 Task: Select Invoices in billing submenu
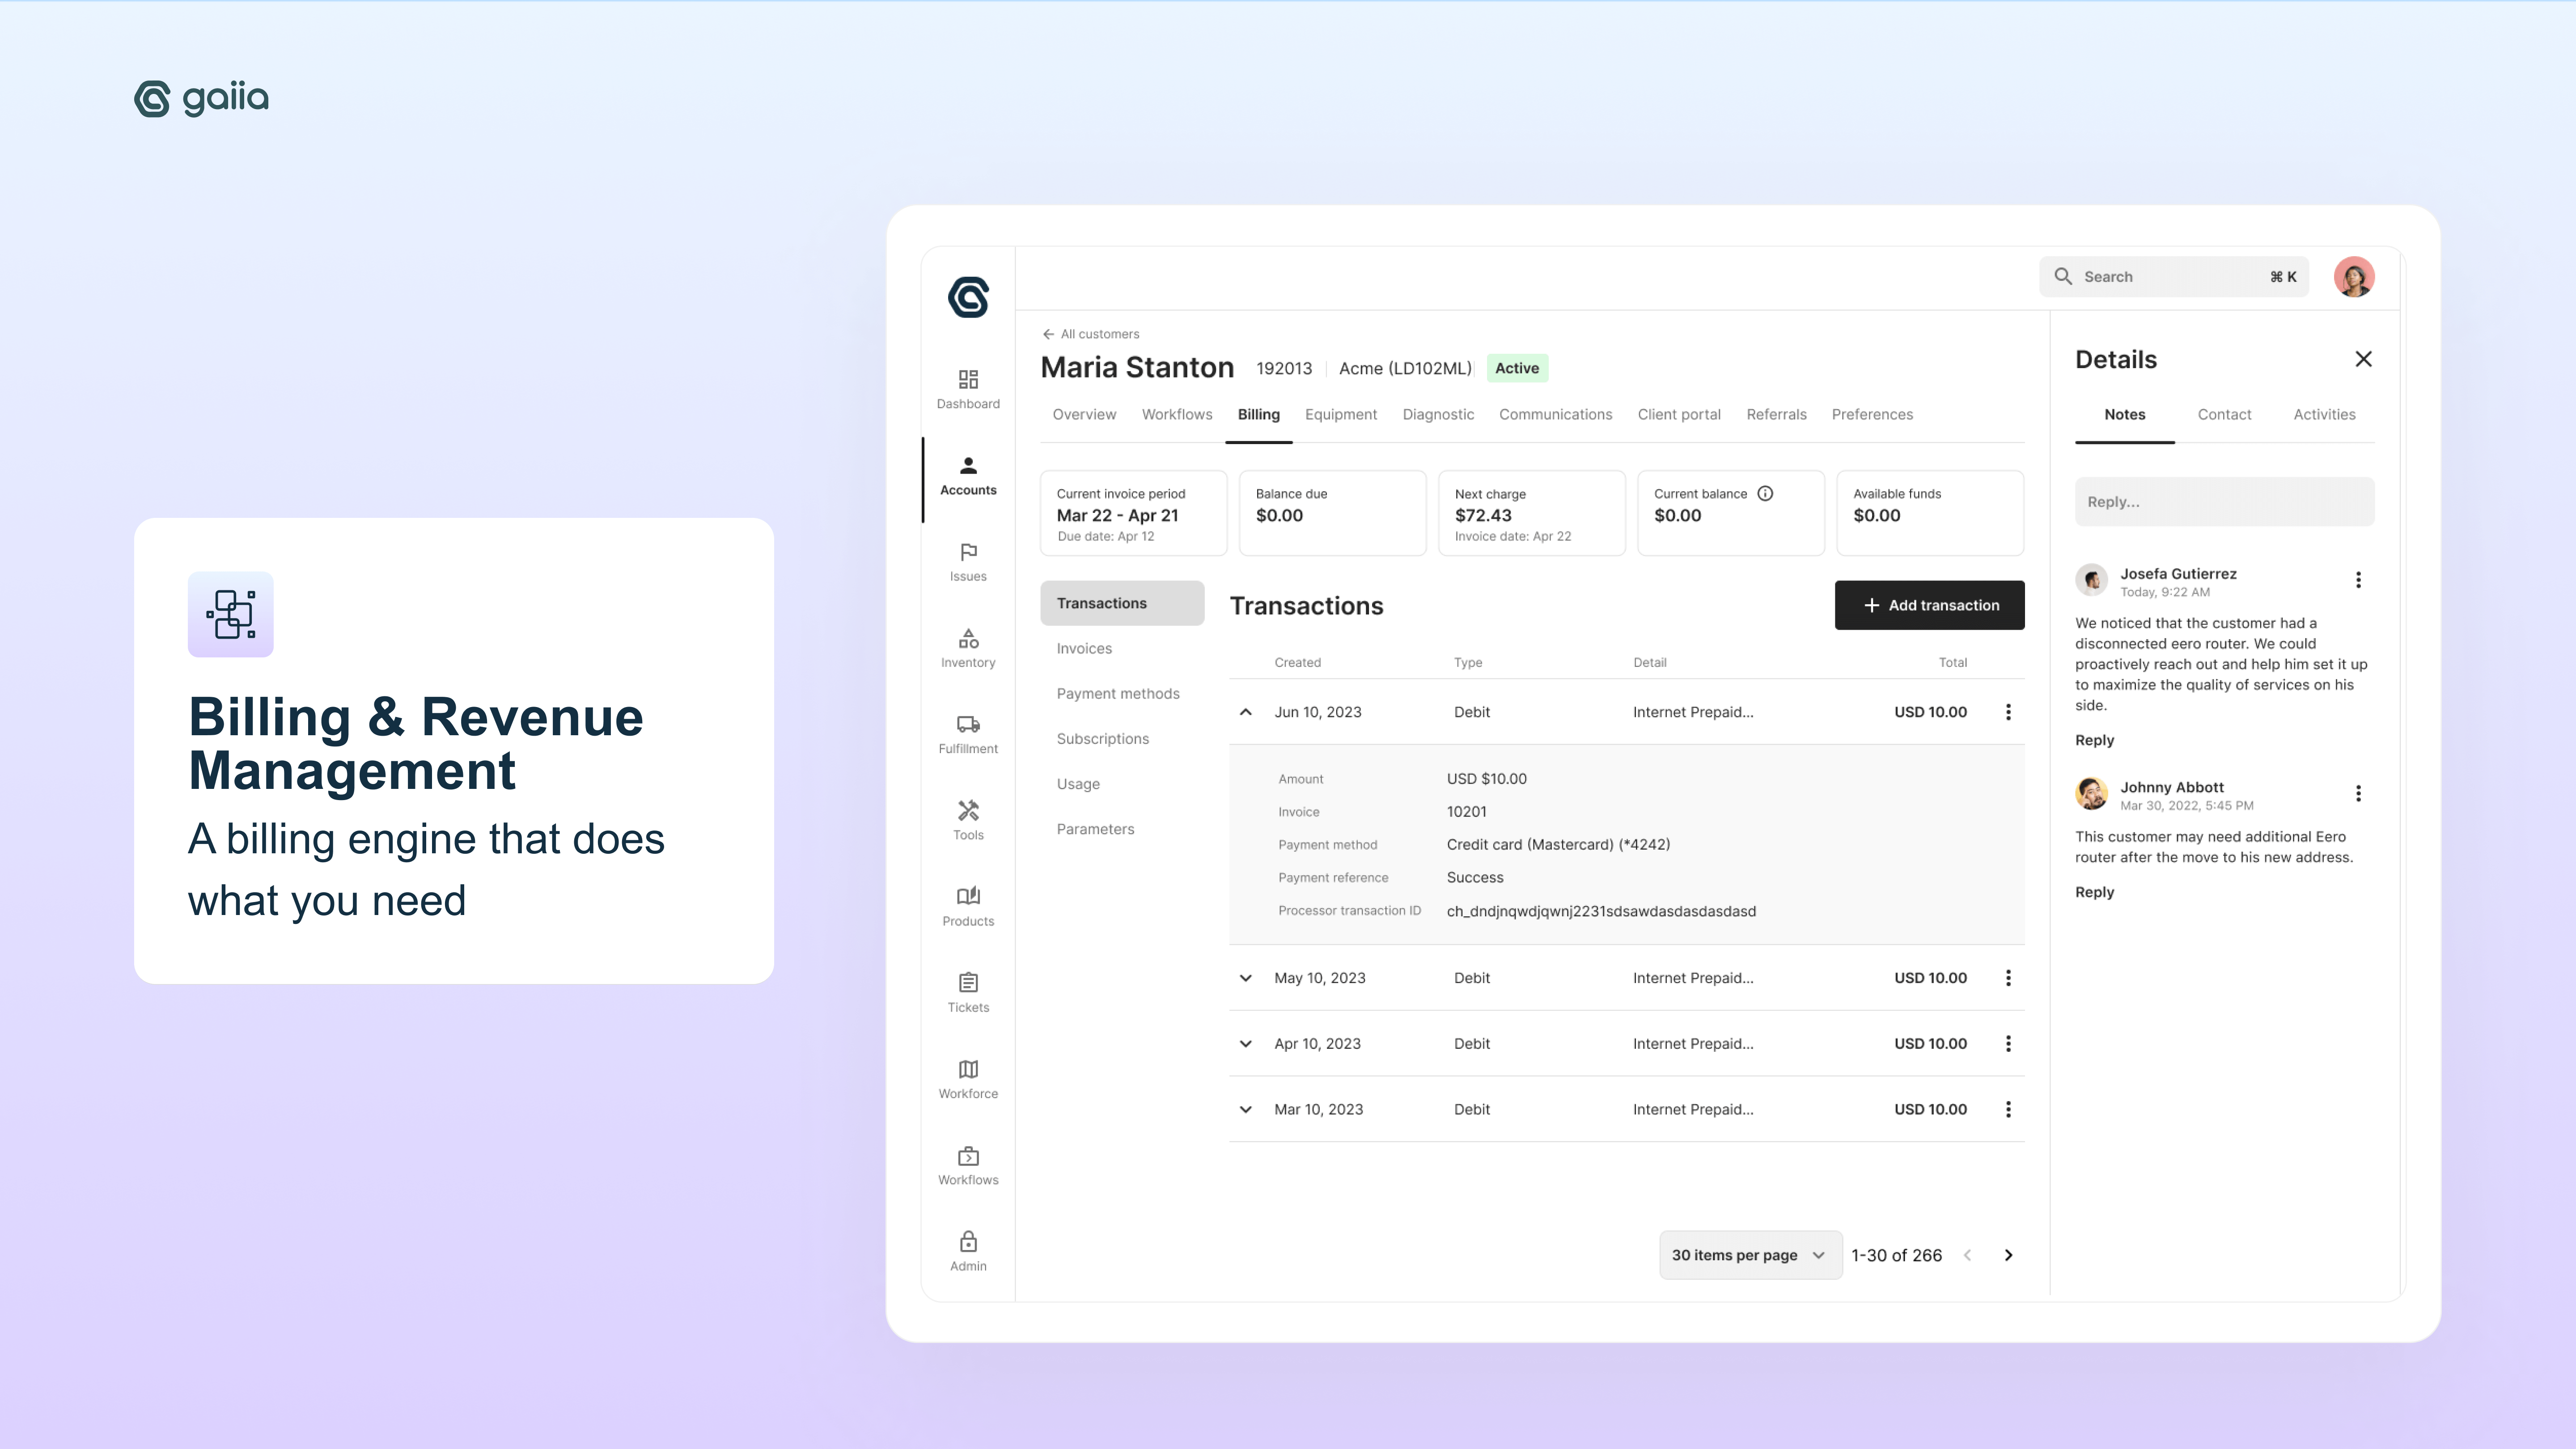(x=1084, y=648)
